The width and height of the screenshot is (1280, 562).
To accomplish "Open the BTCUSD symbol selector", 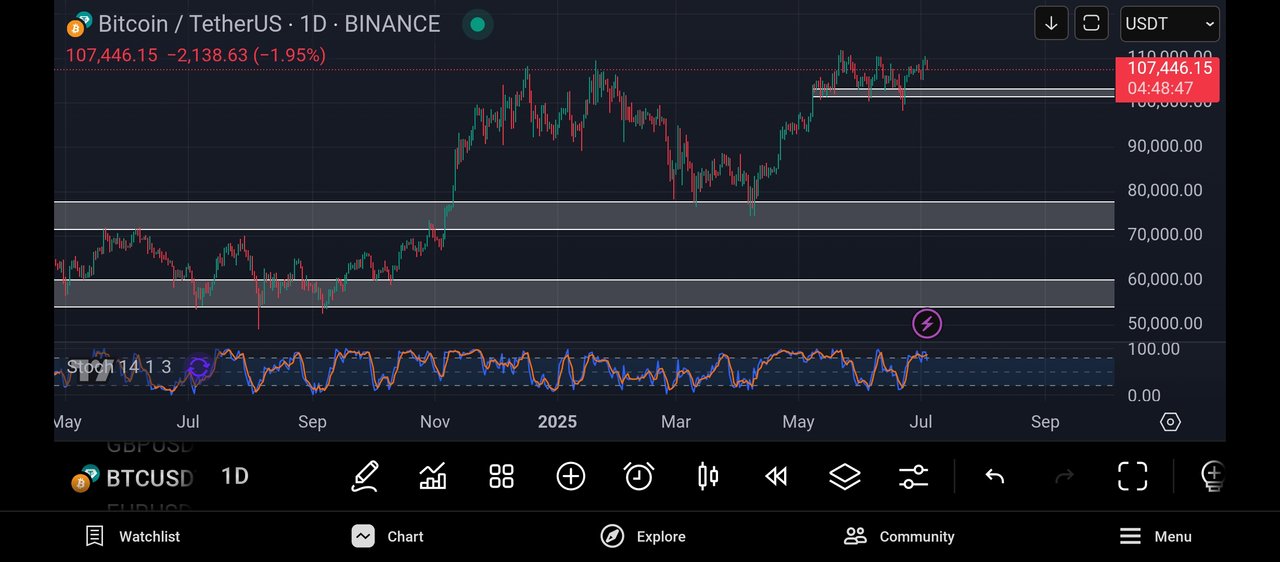I will pos(131,478).
